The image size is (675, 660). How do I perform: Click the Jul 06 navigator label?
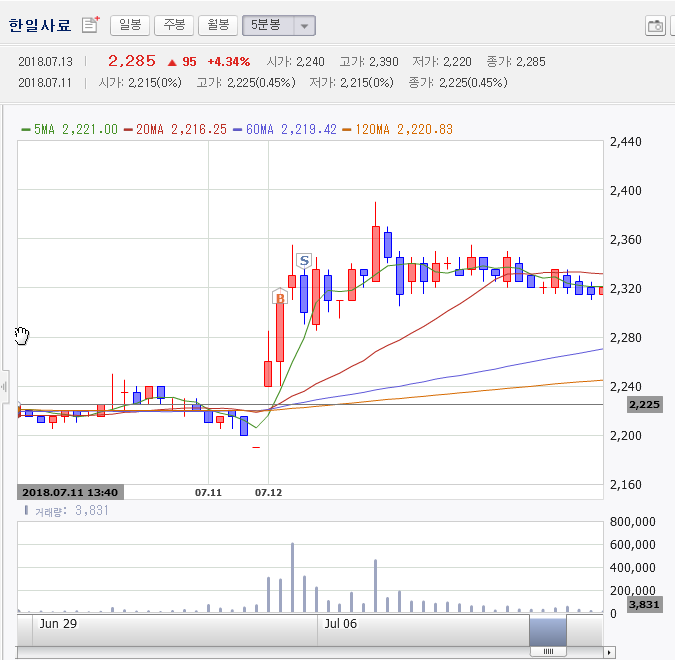click(341, 623)
